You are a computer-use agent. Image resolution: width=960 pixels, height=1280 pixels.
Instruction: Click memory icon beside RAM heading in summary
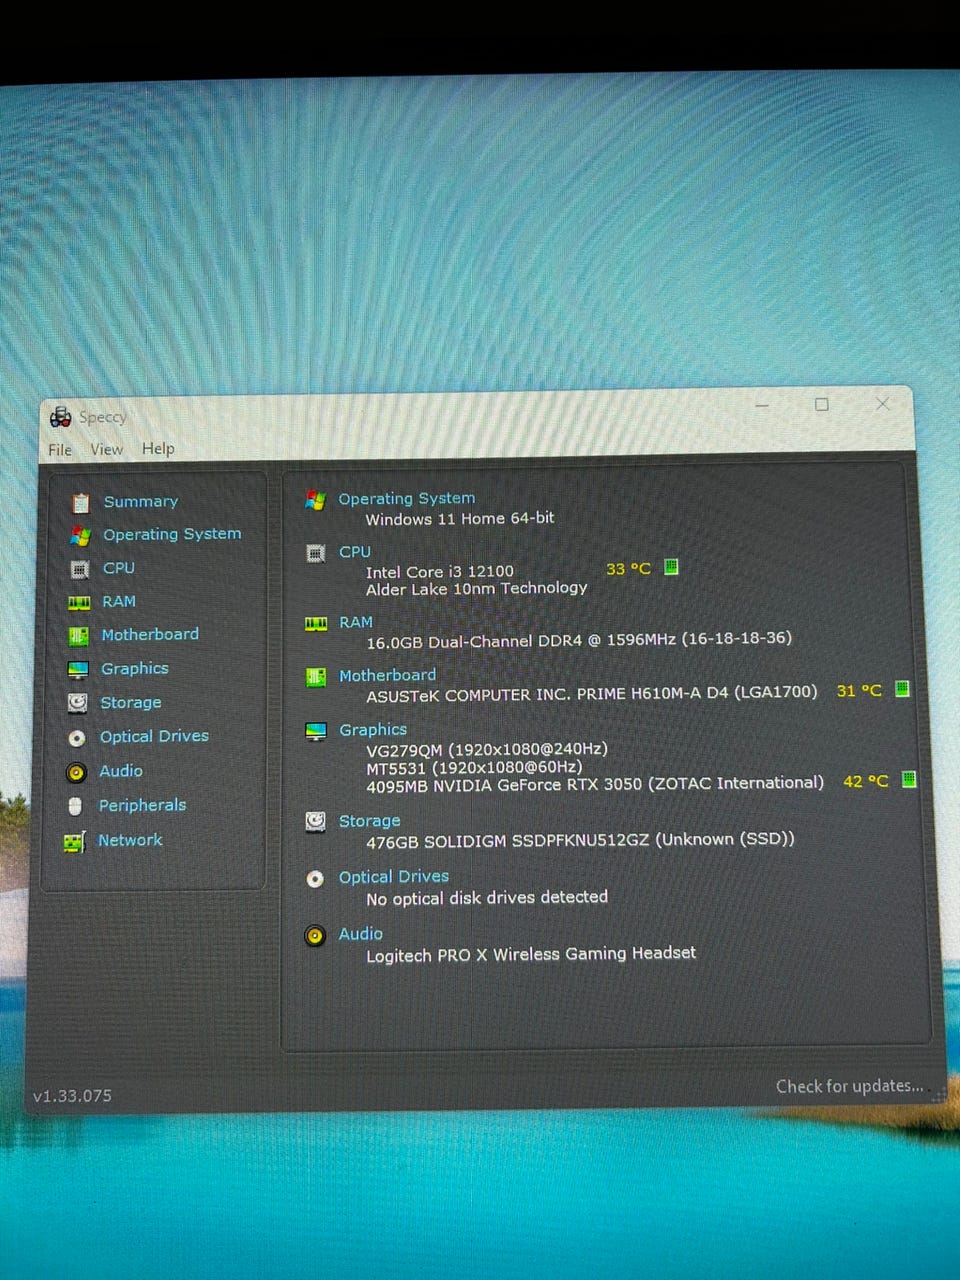(x=316, y=624)
